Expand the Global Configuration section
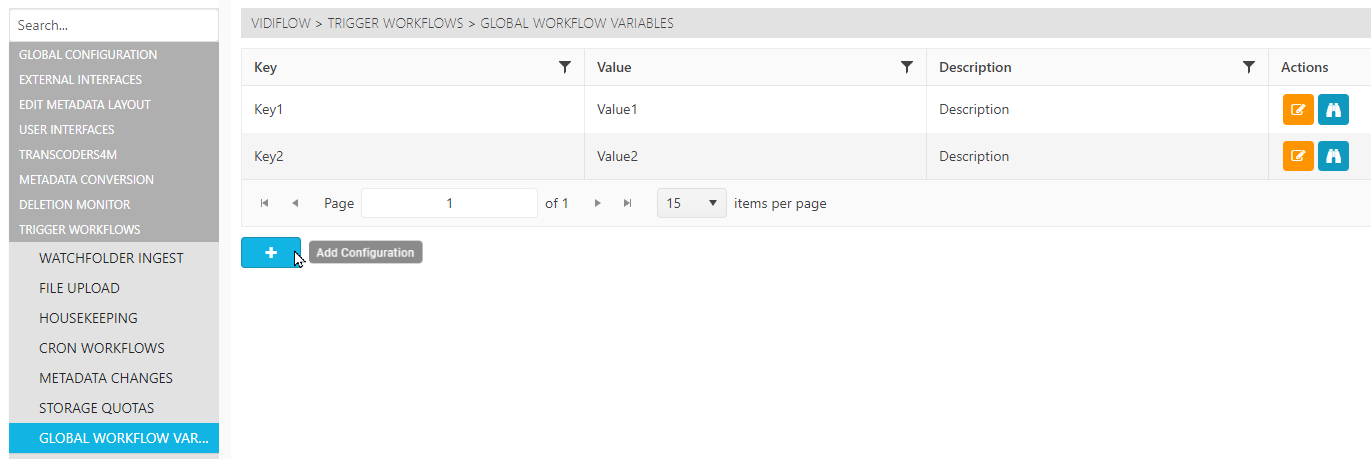 88,55
